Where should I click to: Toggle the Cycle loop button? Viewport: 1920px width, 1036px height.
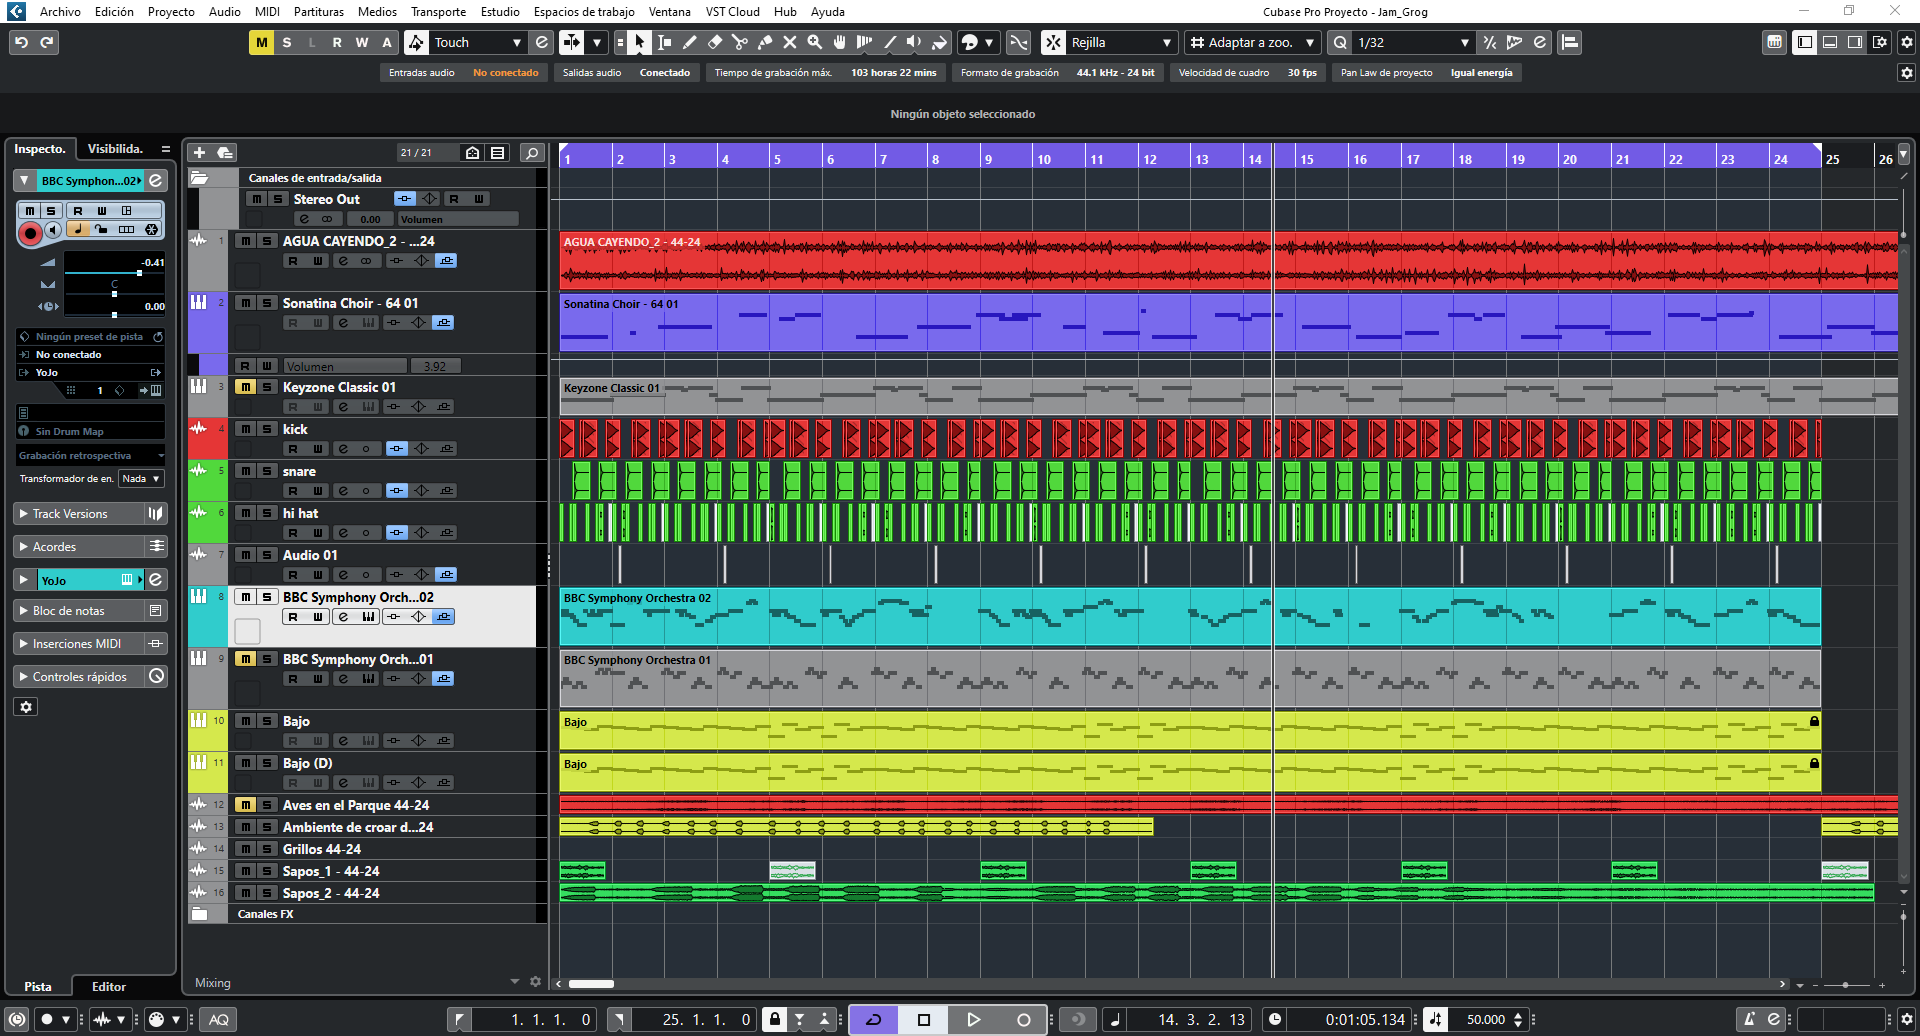point(873,1019)
